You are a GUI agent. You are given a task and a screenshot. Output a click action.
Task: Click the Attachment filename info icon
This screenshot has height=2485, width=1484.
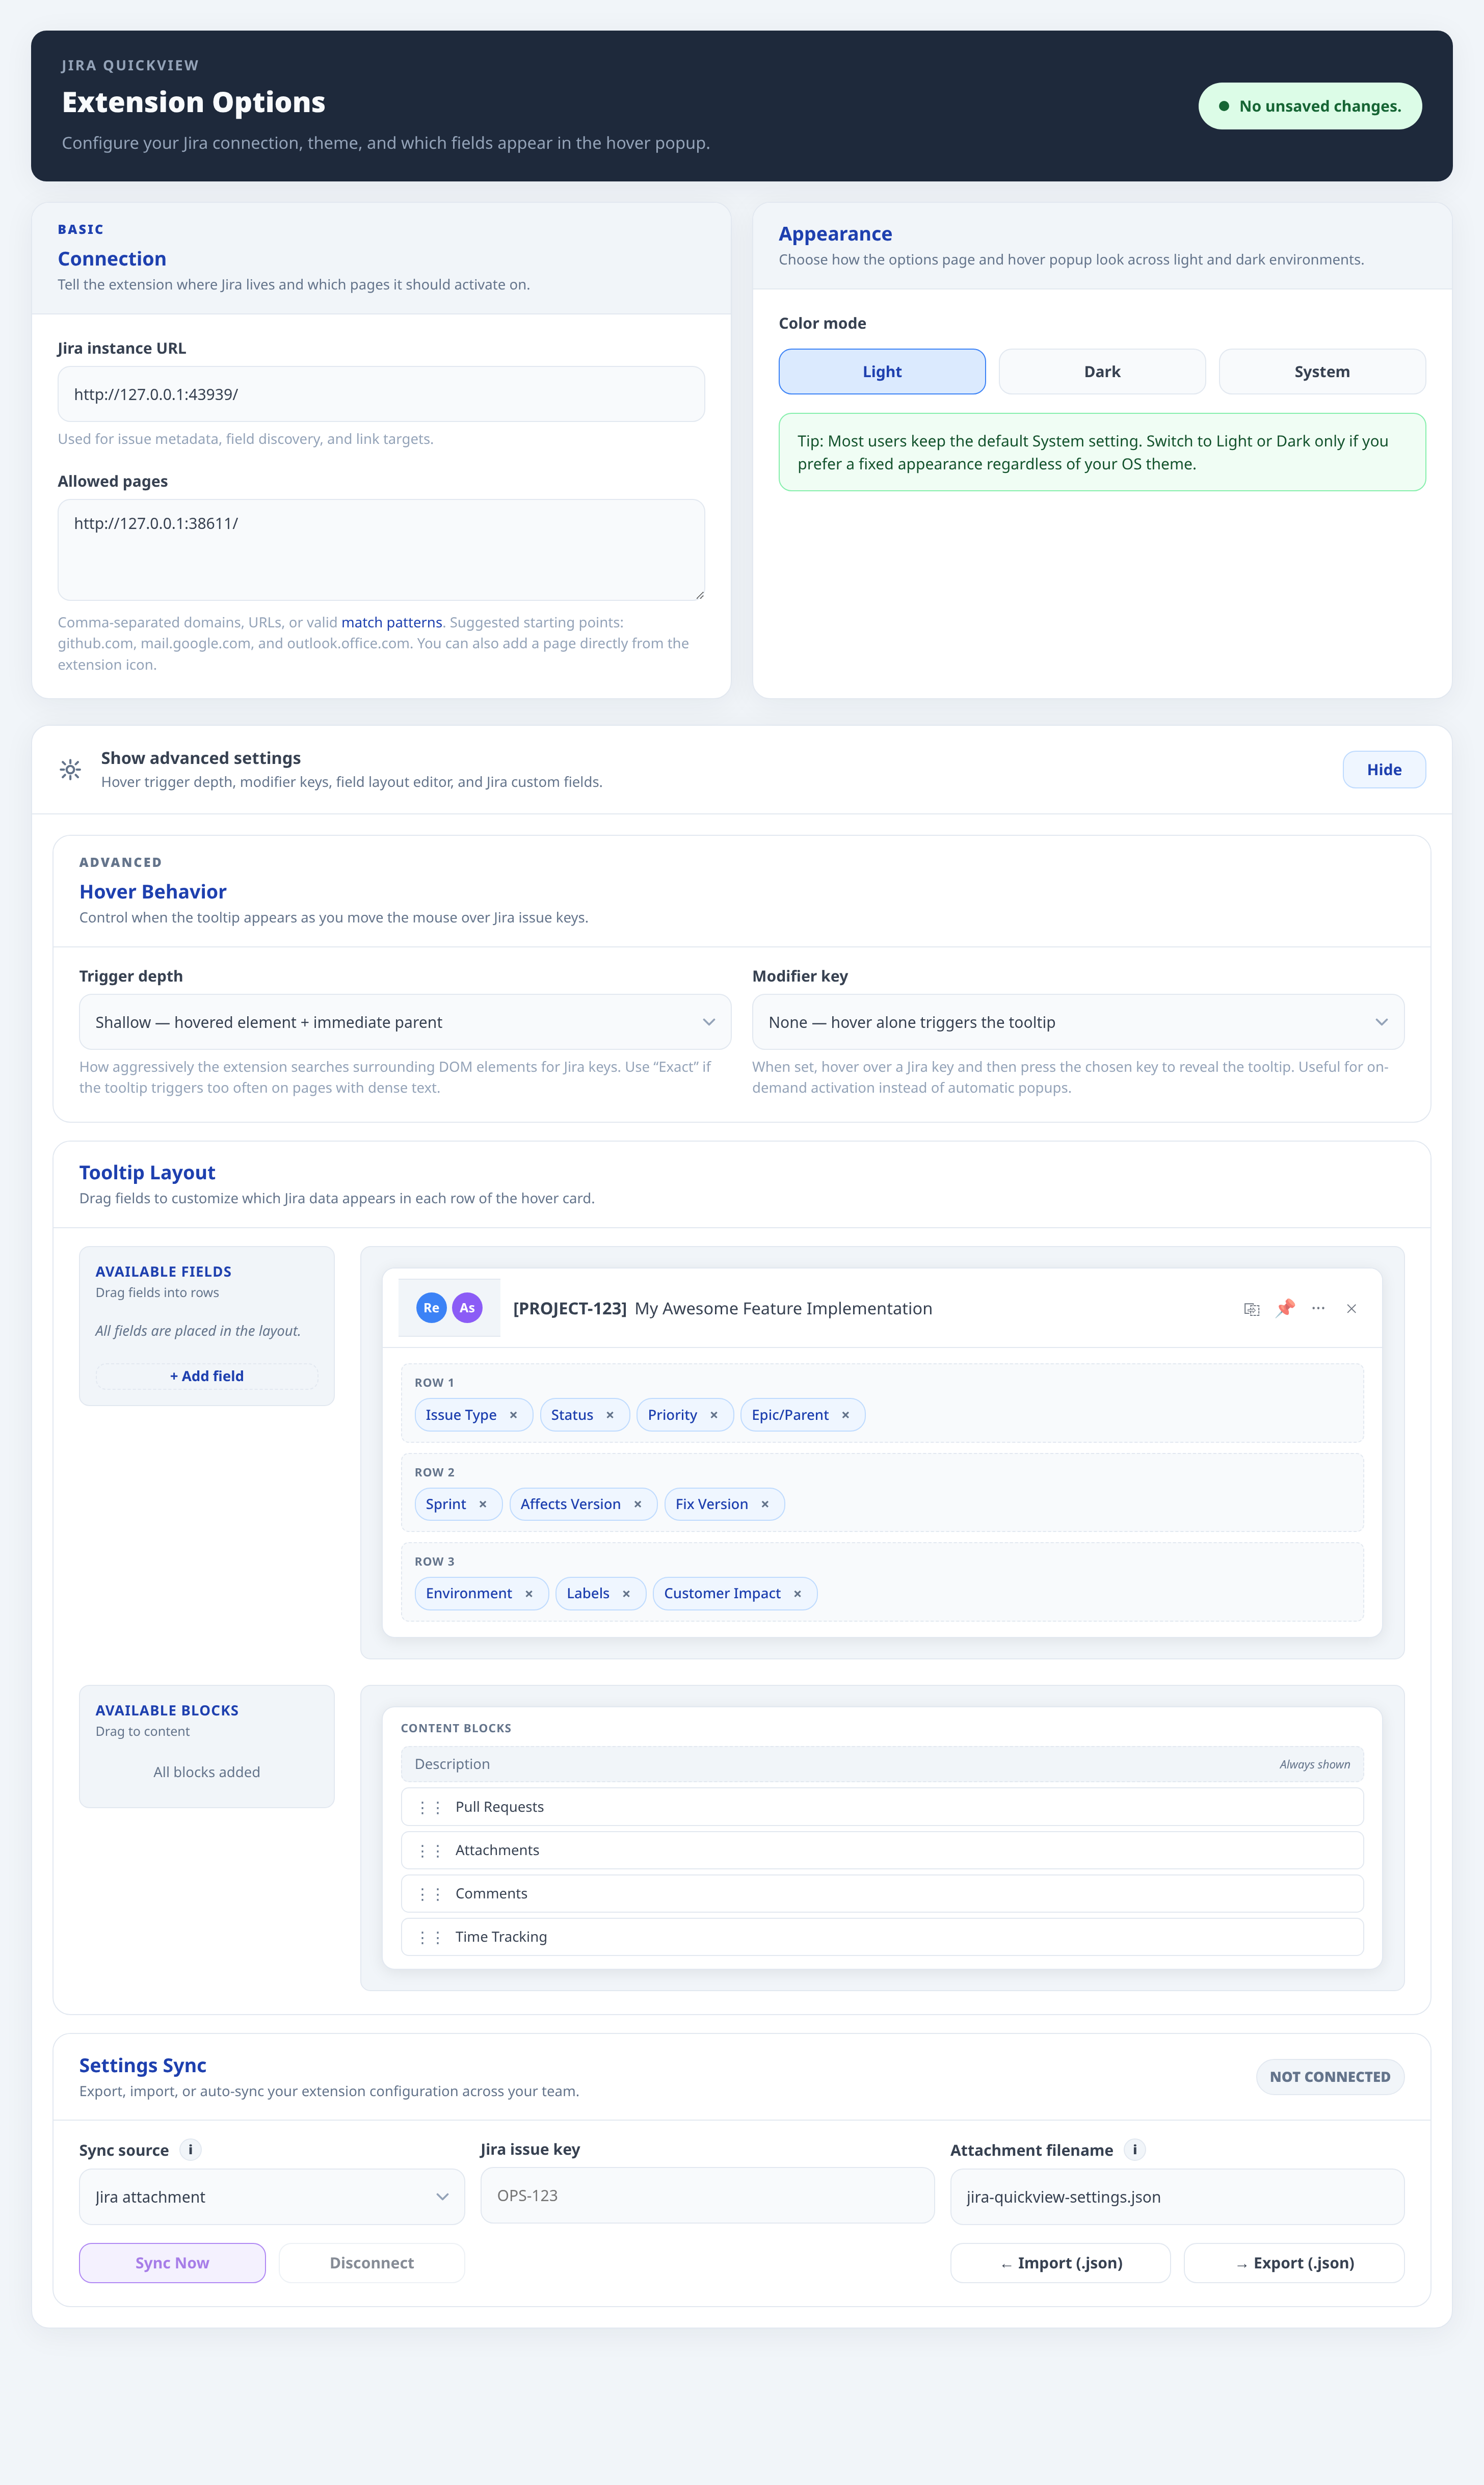[x=1134, y=2149]
